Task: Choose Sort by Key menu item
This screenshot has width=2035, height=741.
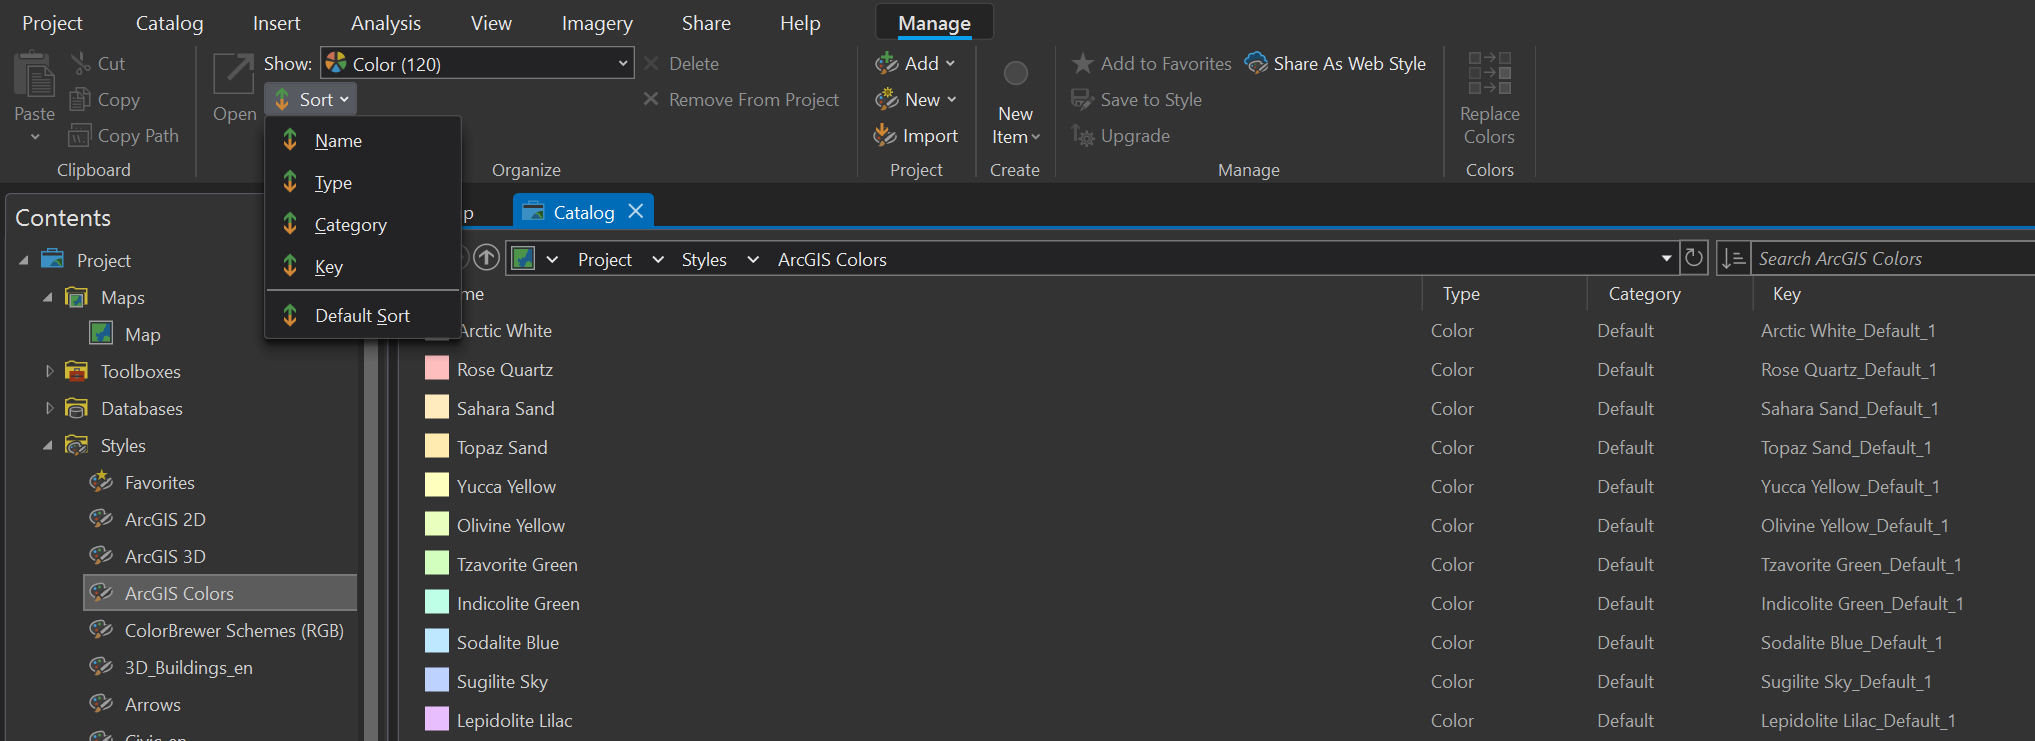Action: point(362,267)
